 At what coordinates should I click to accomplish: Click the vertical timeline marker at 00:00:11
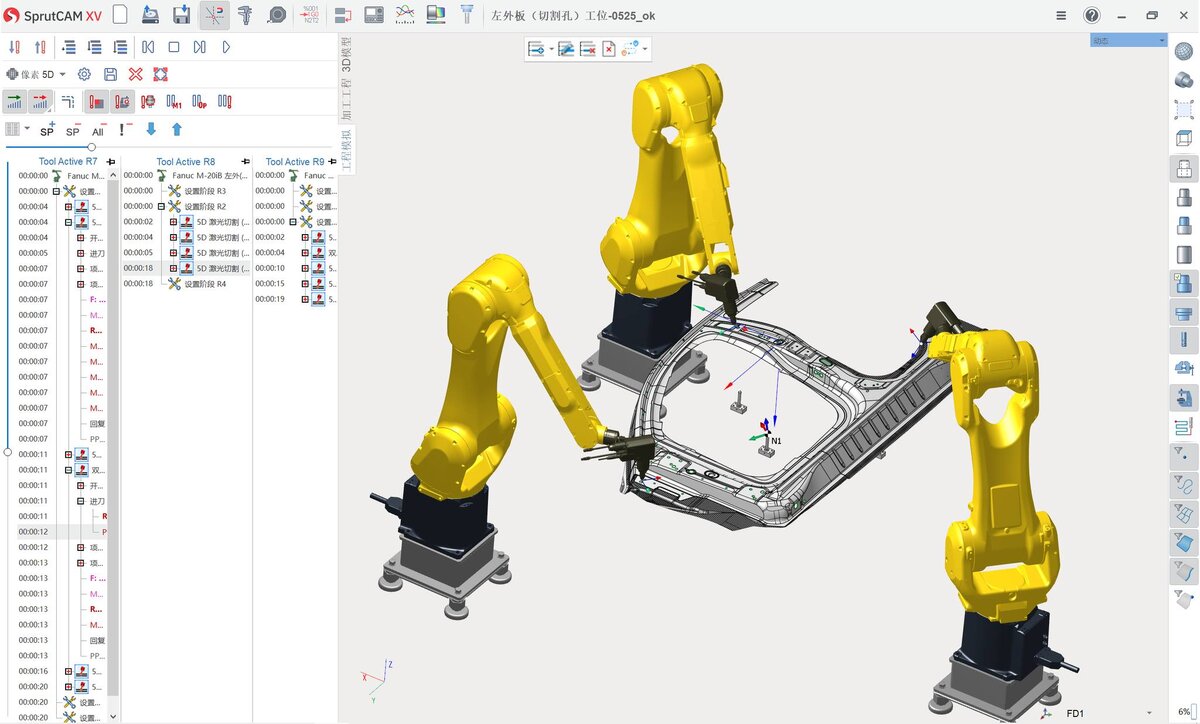(x=8, y=453)
